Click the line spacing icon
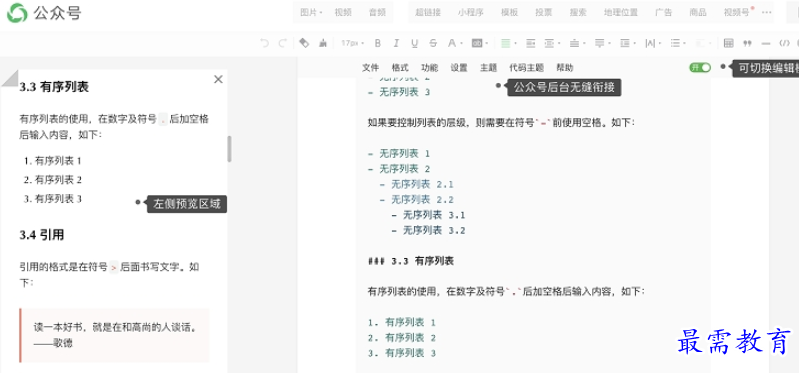Viewport: 799px width, 373px height. [625, 43]
